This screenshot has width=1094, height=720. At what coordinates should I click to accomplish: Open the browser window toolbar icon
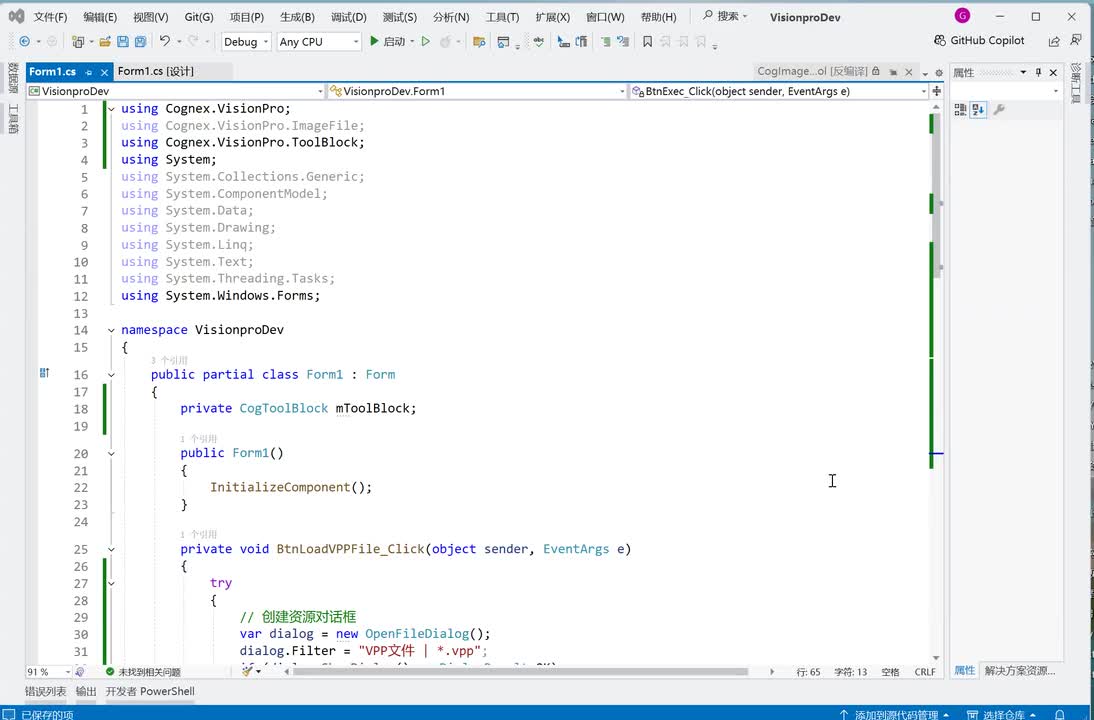click(x=503, y=42)
